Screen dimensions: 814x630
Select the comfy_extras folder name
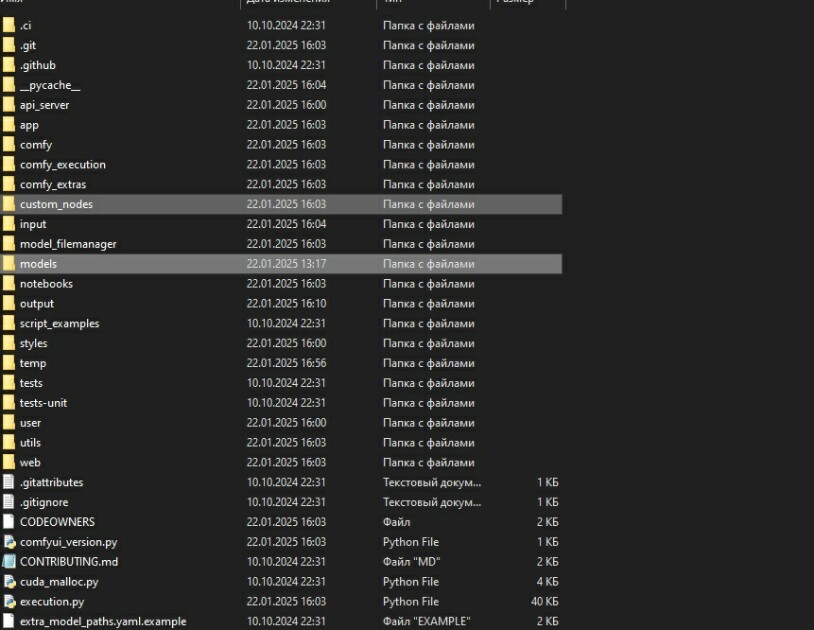tap(53, 184)
